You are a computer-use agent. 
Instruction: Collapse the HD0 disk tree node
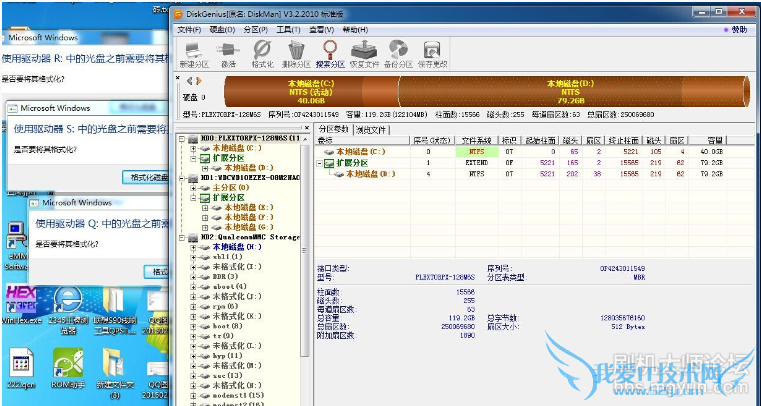click(181, 138)
